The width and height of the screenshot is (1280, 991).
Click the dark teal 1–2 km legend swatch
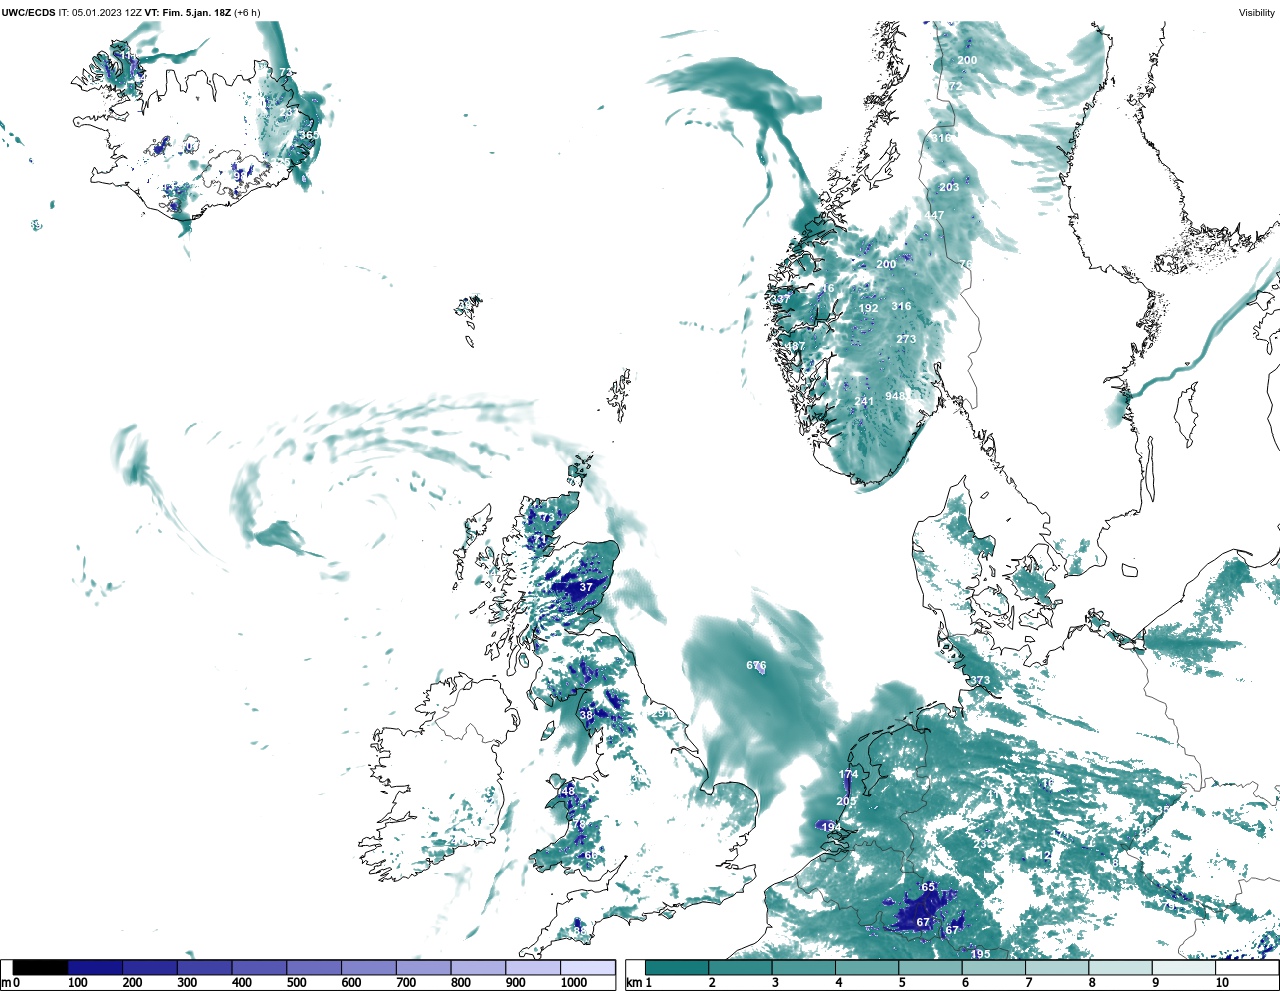(x=677, y=968)
